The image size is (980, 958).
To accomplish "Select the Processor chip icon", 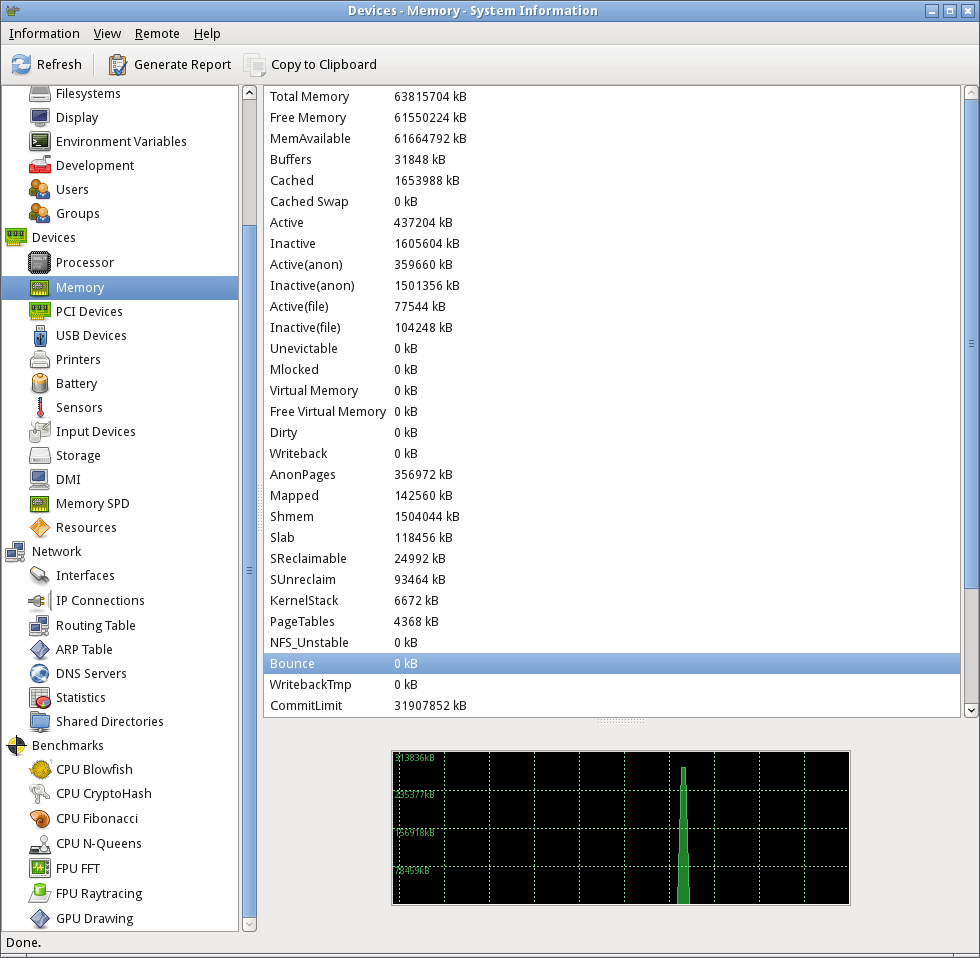I will pyautogui.click(x=39, y=262).
